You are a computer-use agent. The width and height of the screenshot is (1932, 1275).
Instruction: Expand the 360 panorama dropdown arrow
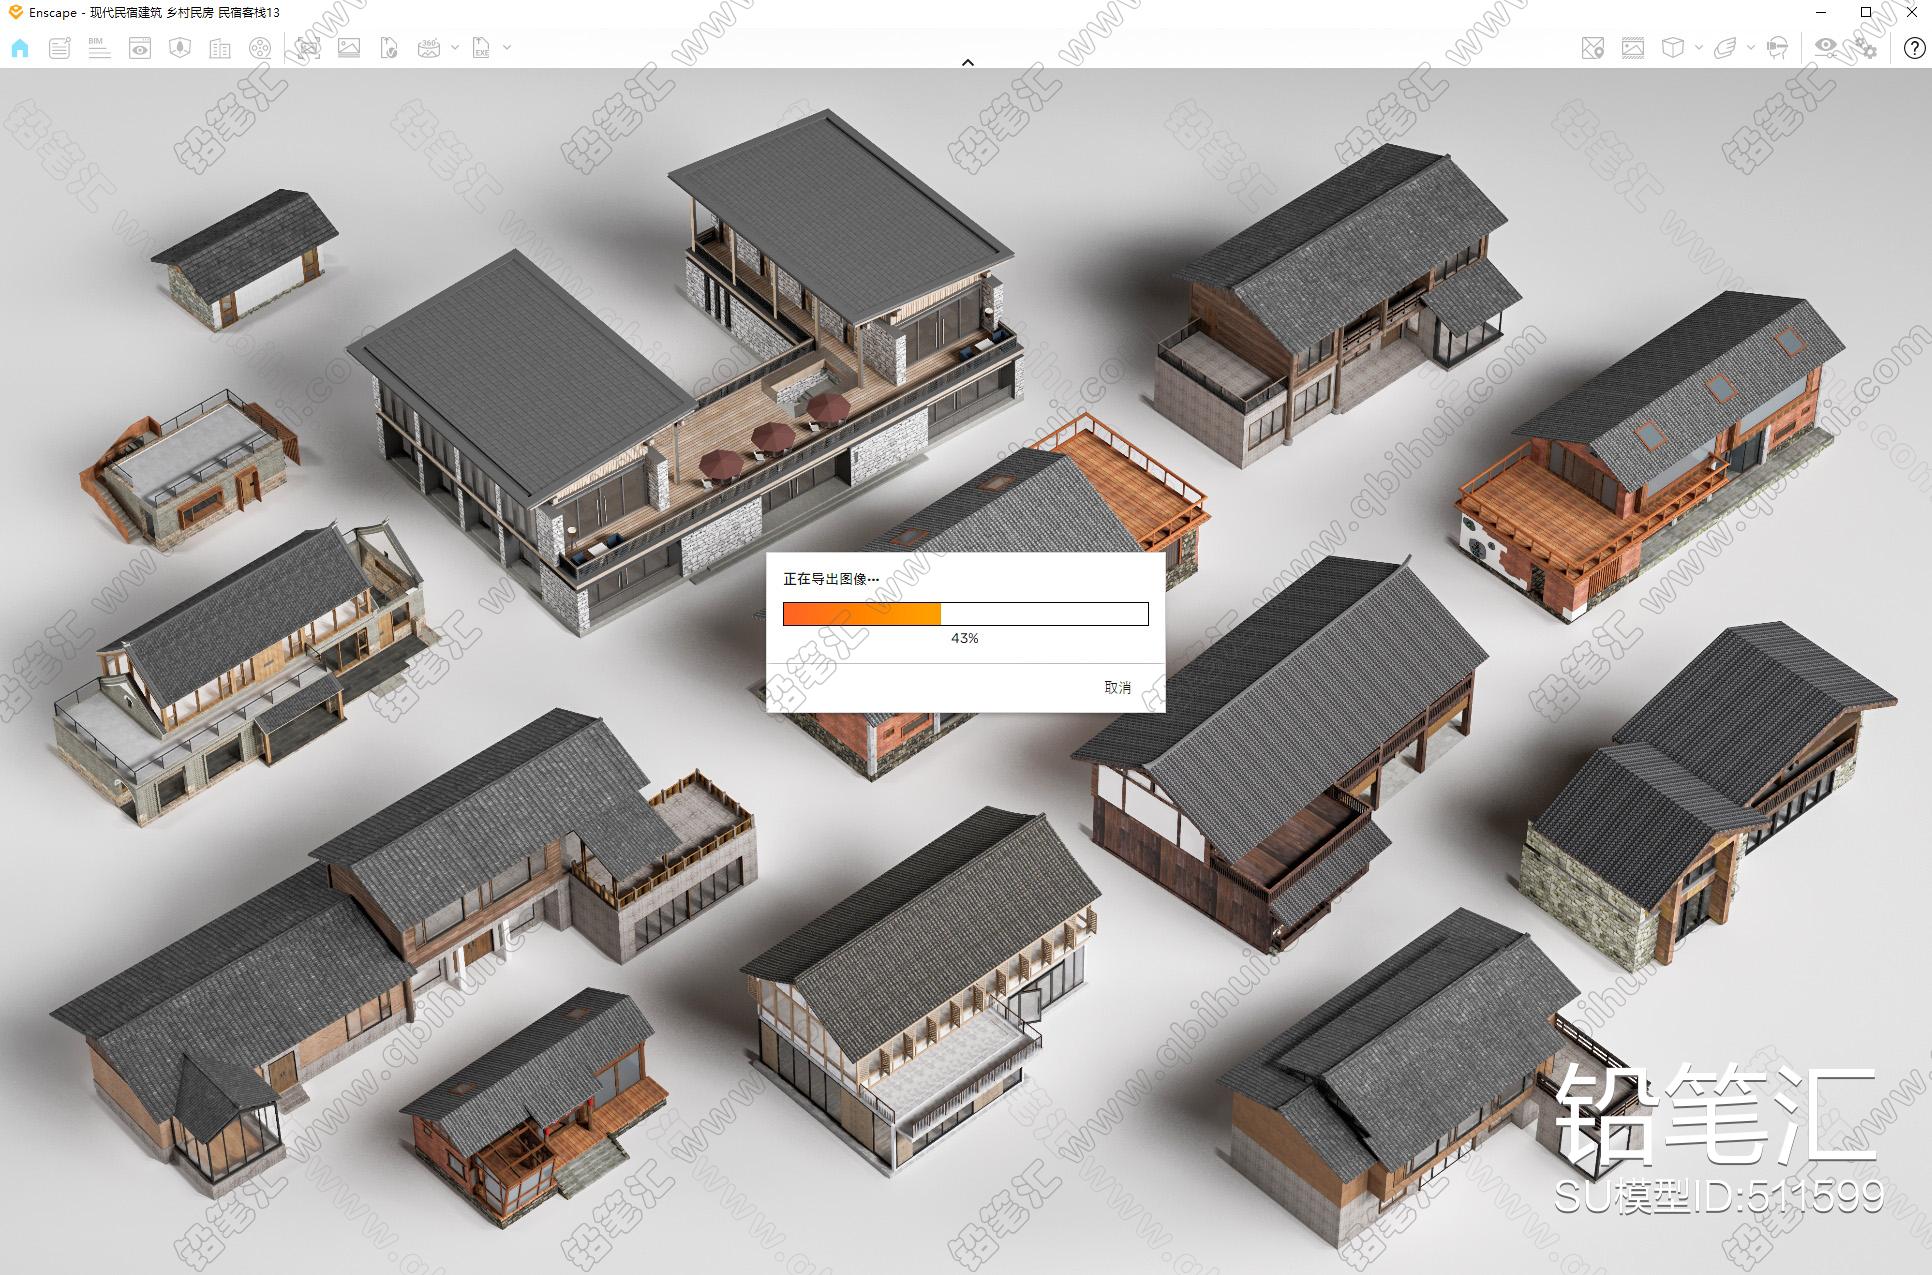(x=455, y=48)
